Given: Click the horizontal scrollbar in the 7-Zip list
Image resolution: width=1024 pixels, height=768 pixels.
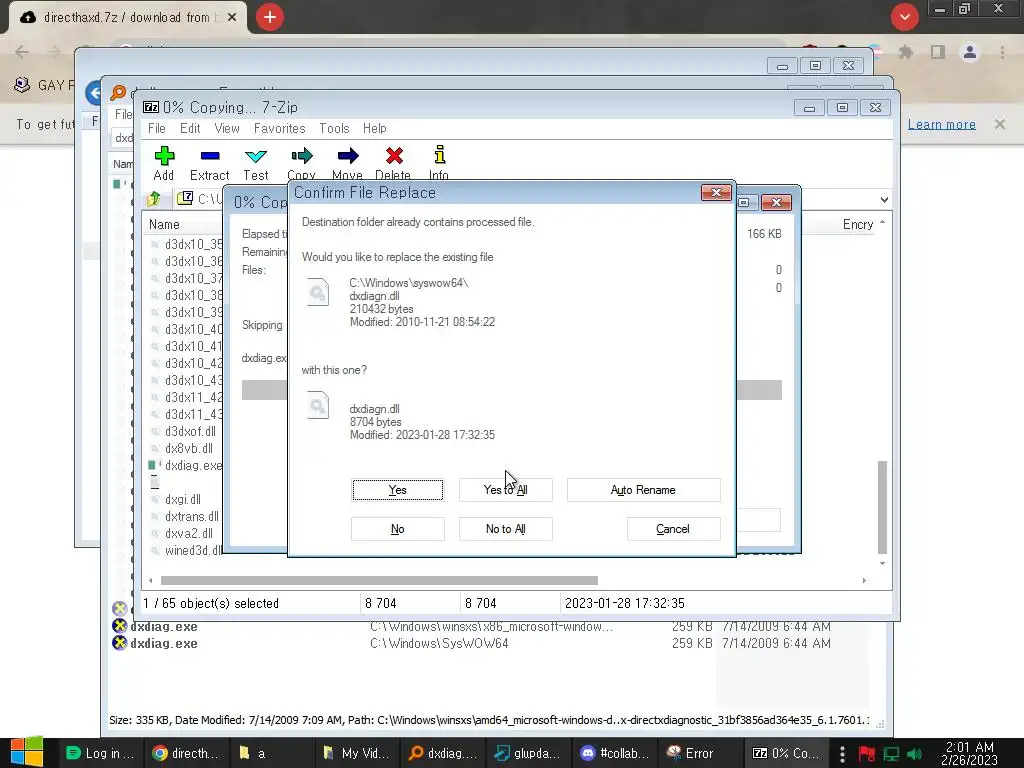Looking at the screenshot, I should tap(379, 581).
